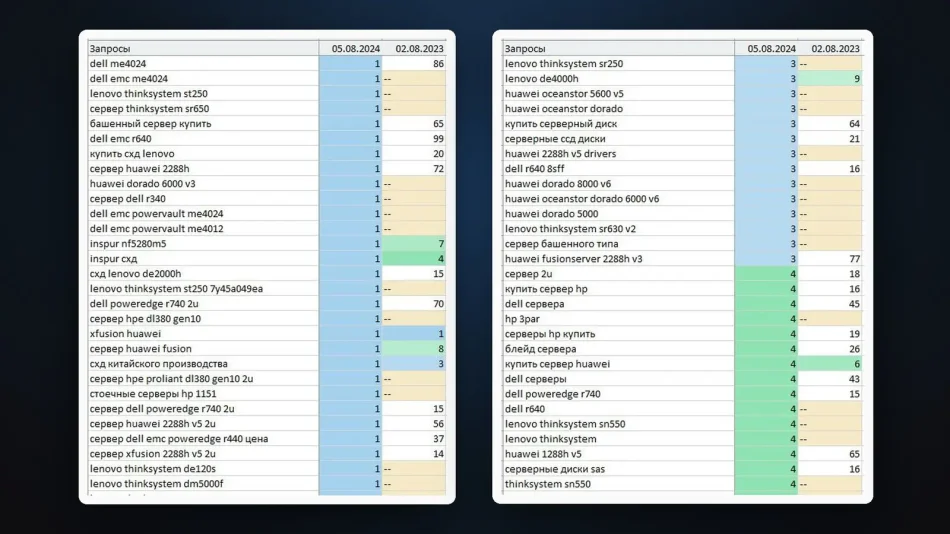Click value 14 in 'сервер xfusion 2288h v5 2u' row
The height and width of the screenshot is (534, 950).
point(414,454)
